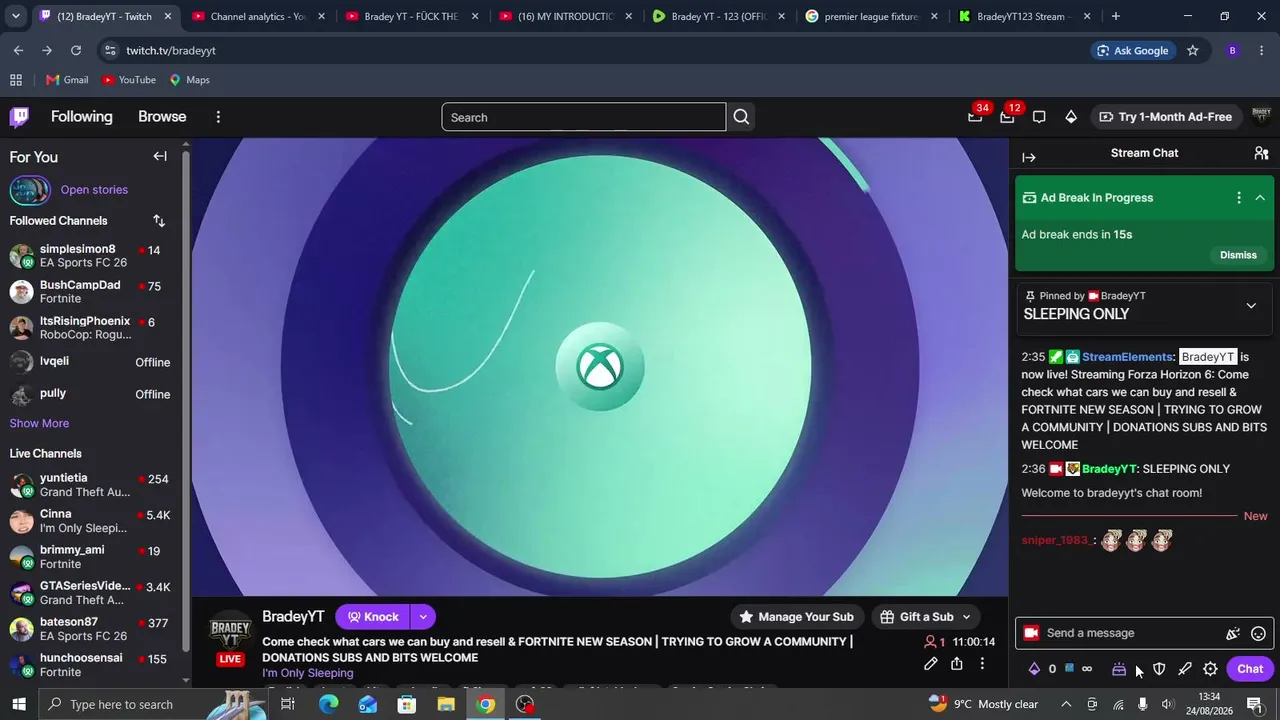Open Whispers speech bubble icon
The width and height of the screenshot is (1280, 720).
[x=1039, y=117]
